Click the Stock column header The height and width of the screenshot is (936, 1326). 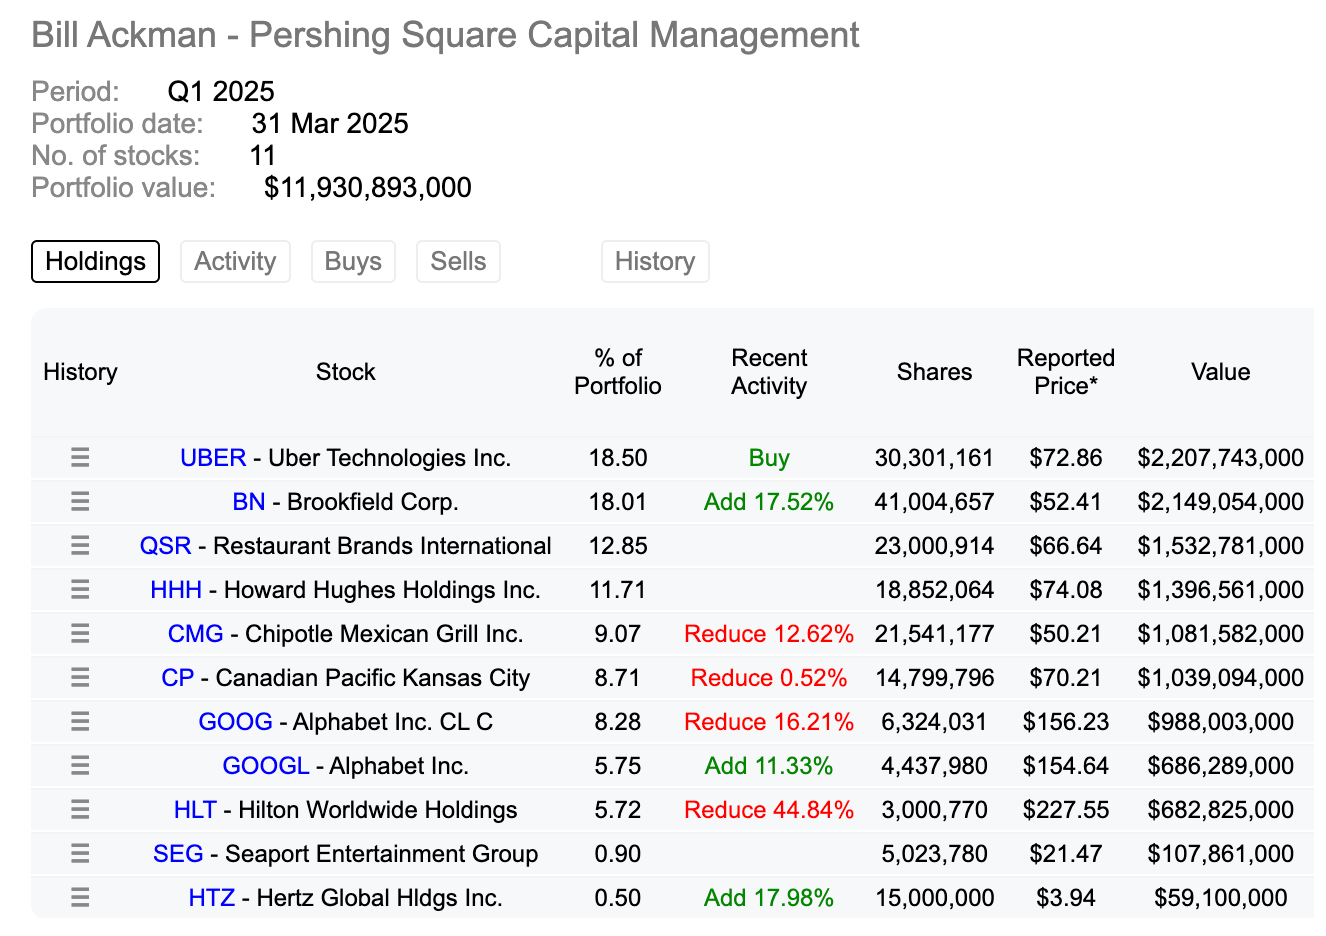346,372
